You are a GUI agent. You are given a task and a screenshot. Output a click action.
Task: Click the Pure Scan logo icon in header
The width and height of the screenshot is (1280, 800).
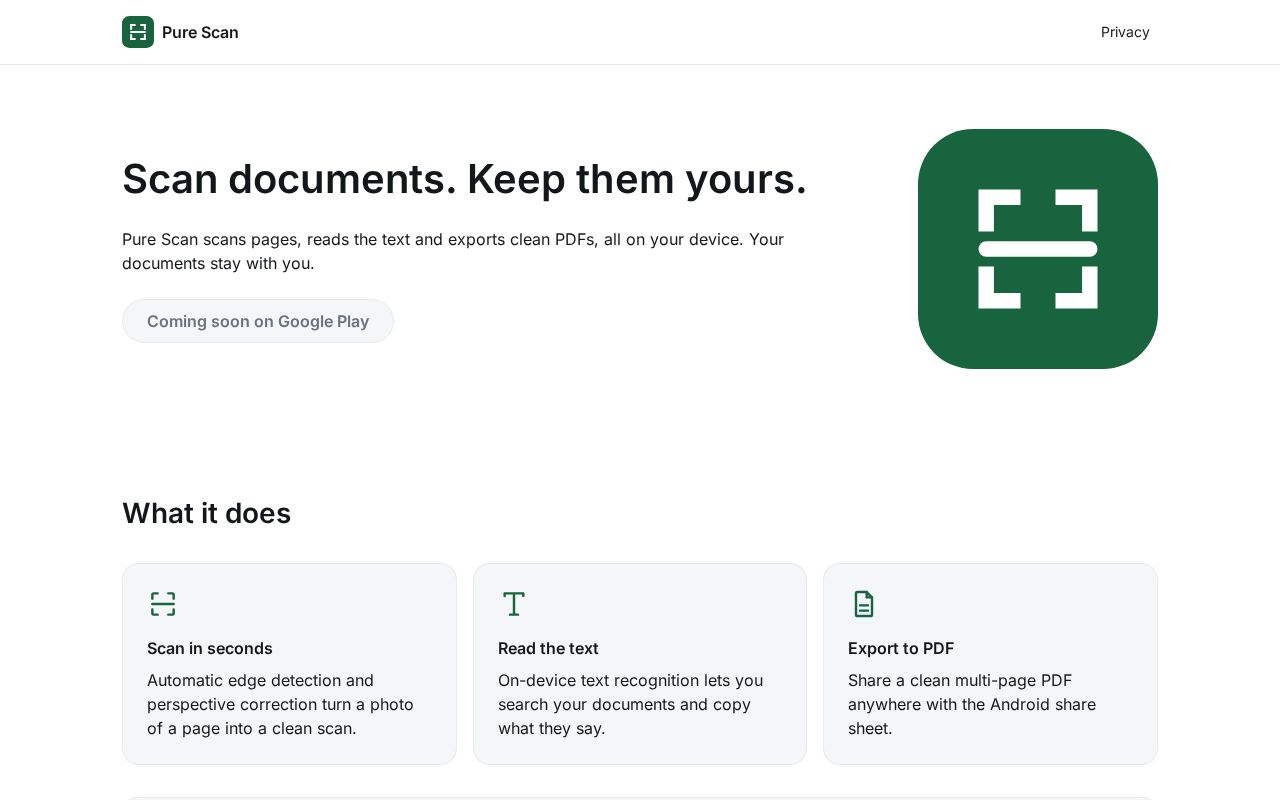138,32
